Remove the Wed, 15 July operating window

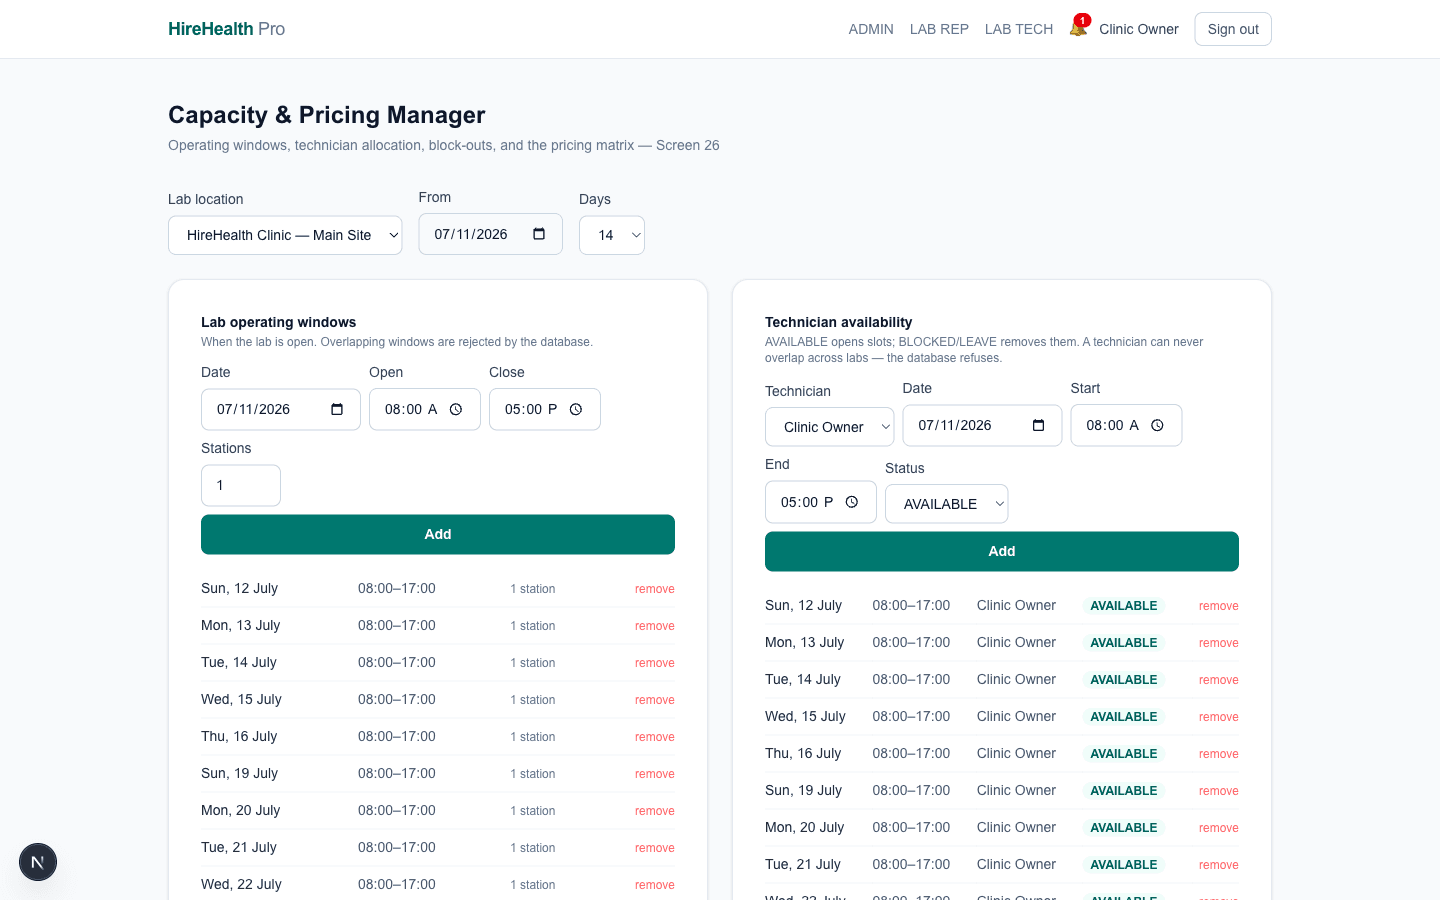point(655,700)
